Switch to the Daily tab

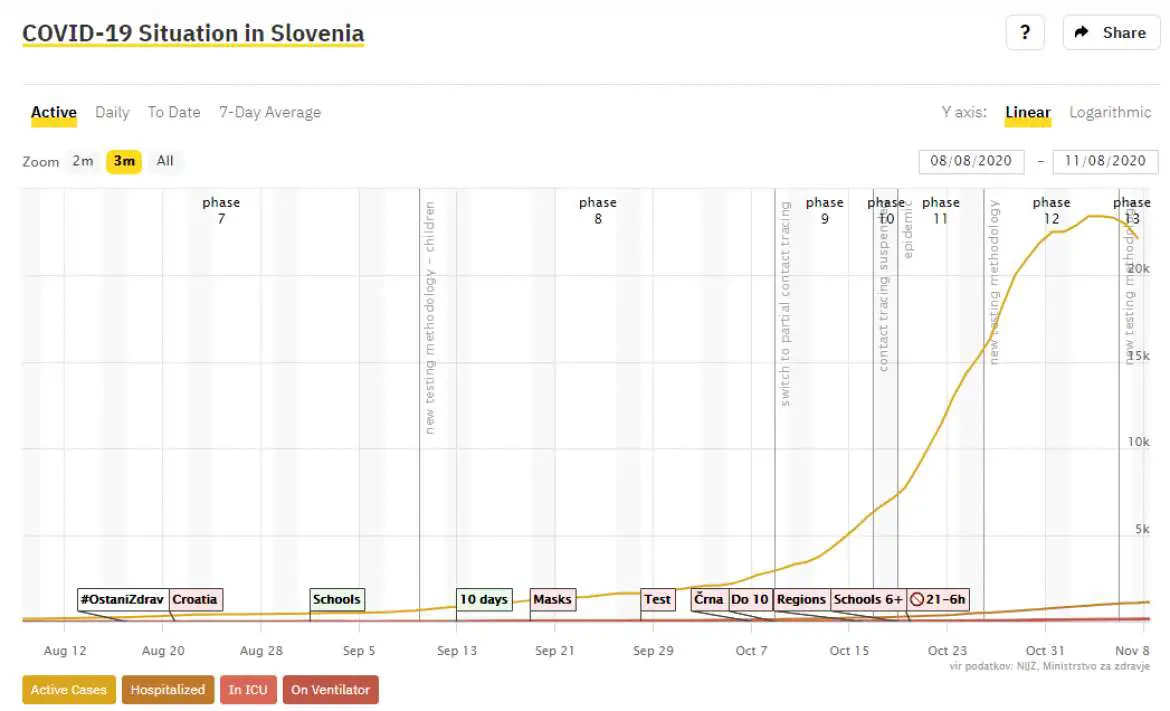pyautogui.click(x=112, y=112)
